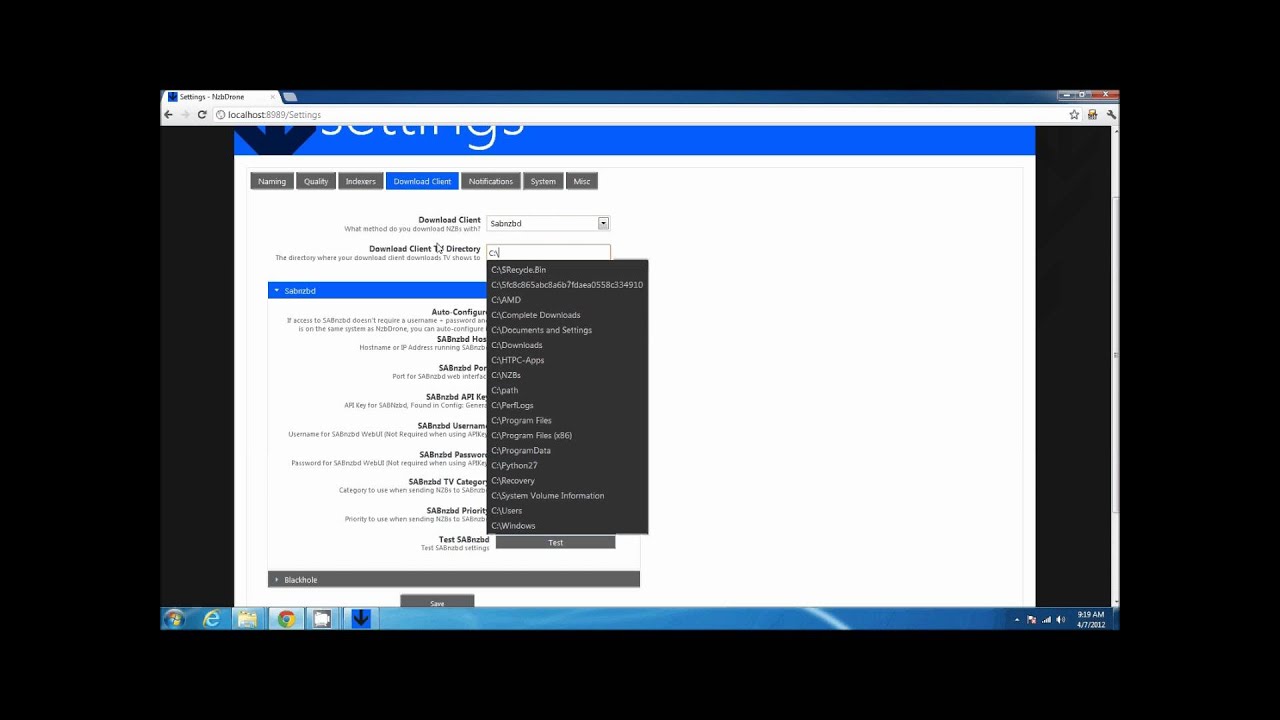Open the Chrome wrench menu
This screenshot has width=1280, height=720.
1110,115
